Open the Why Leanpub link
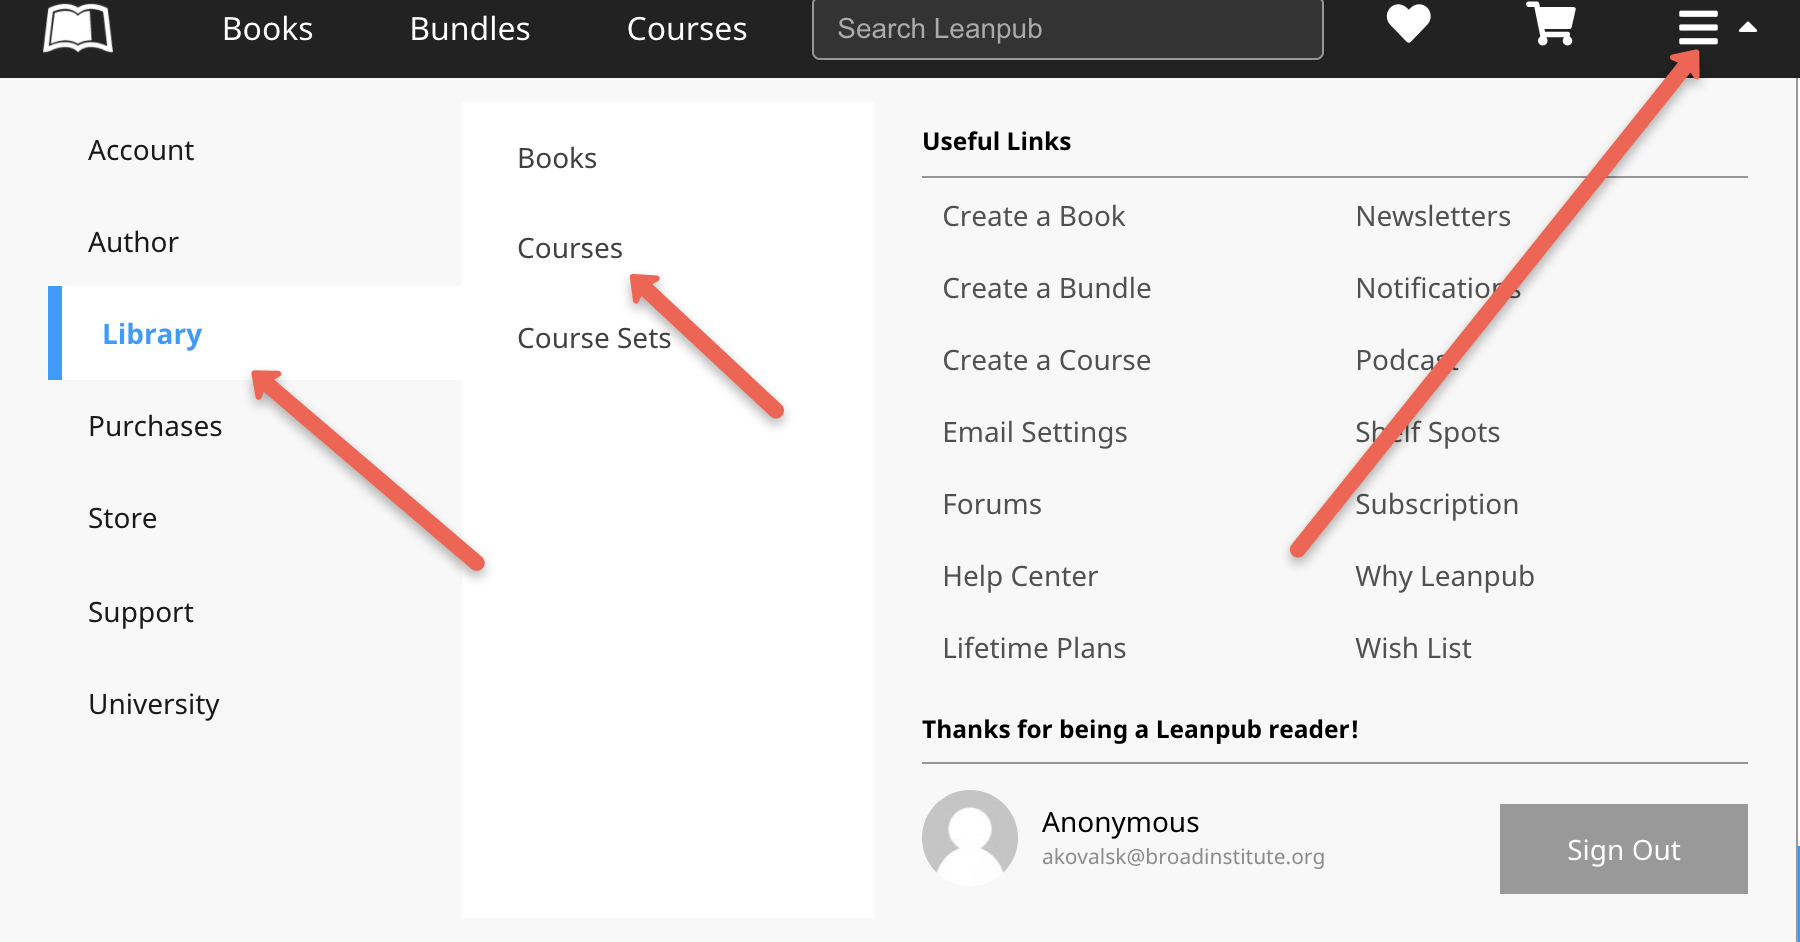1800x942 pixels. click(x=1444, y=576)
